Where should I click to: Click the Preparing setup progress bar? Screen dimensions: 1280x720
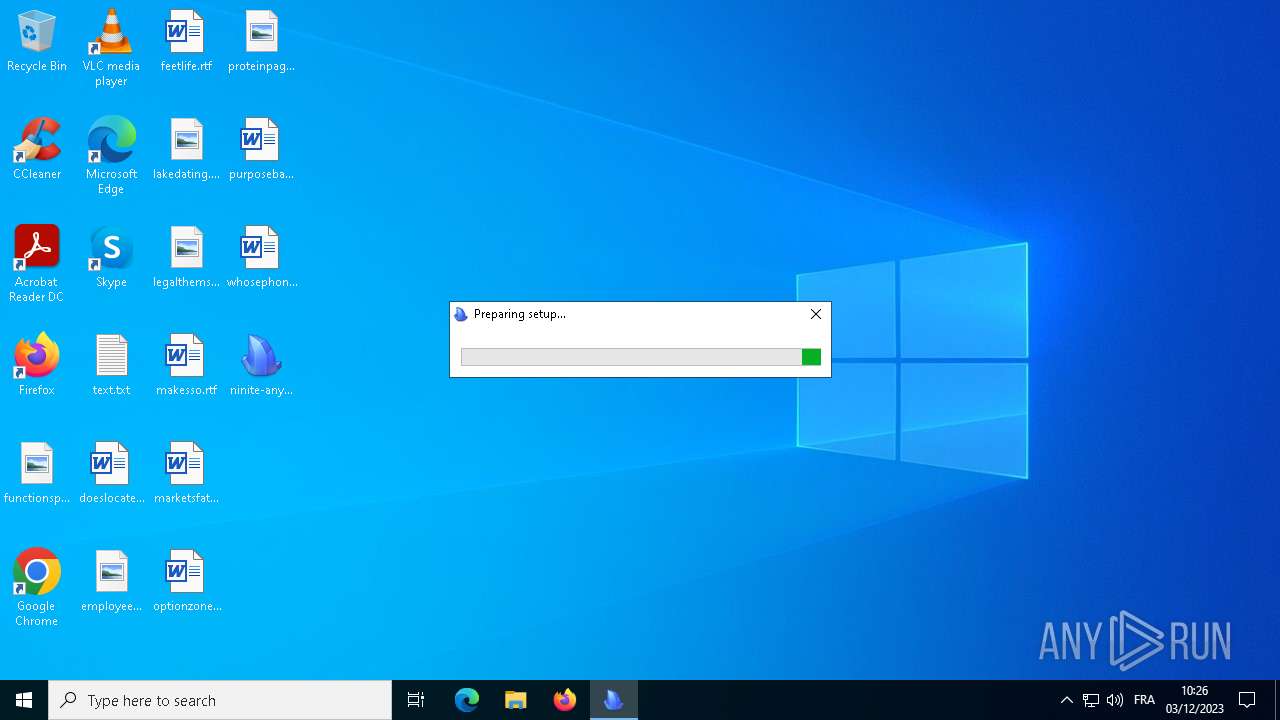[x=641, y=357]
